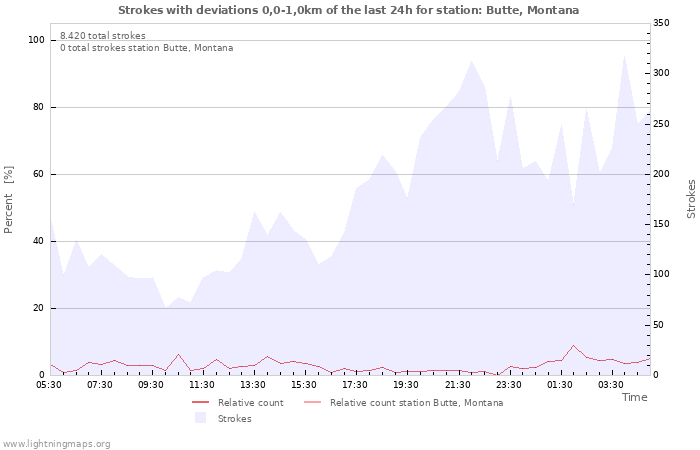Select '0 total strokes station Butte, Montana' text
This screenshot has height=450, width=700.
[x=146, y=48]
